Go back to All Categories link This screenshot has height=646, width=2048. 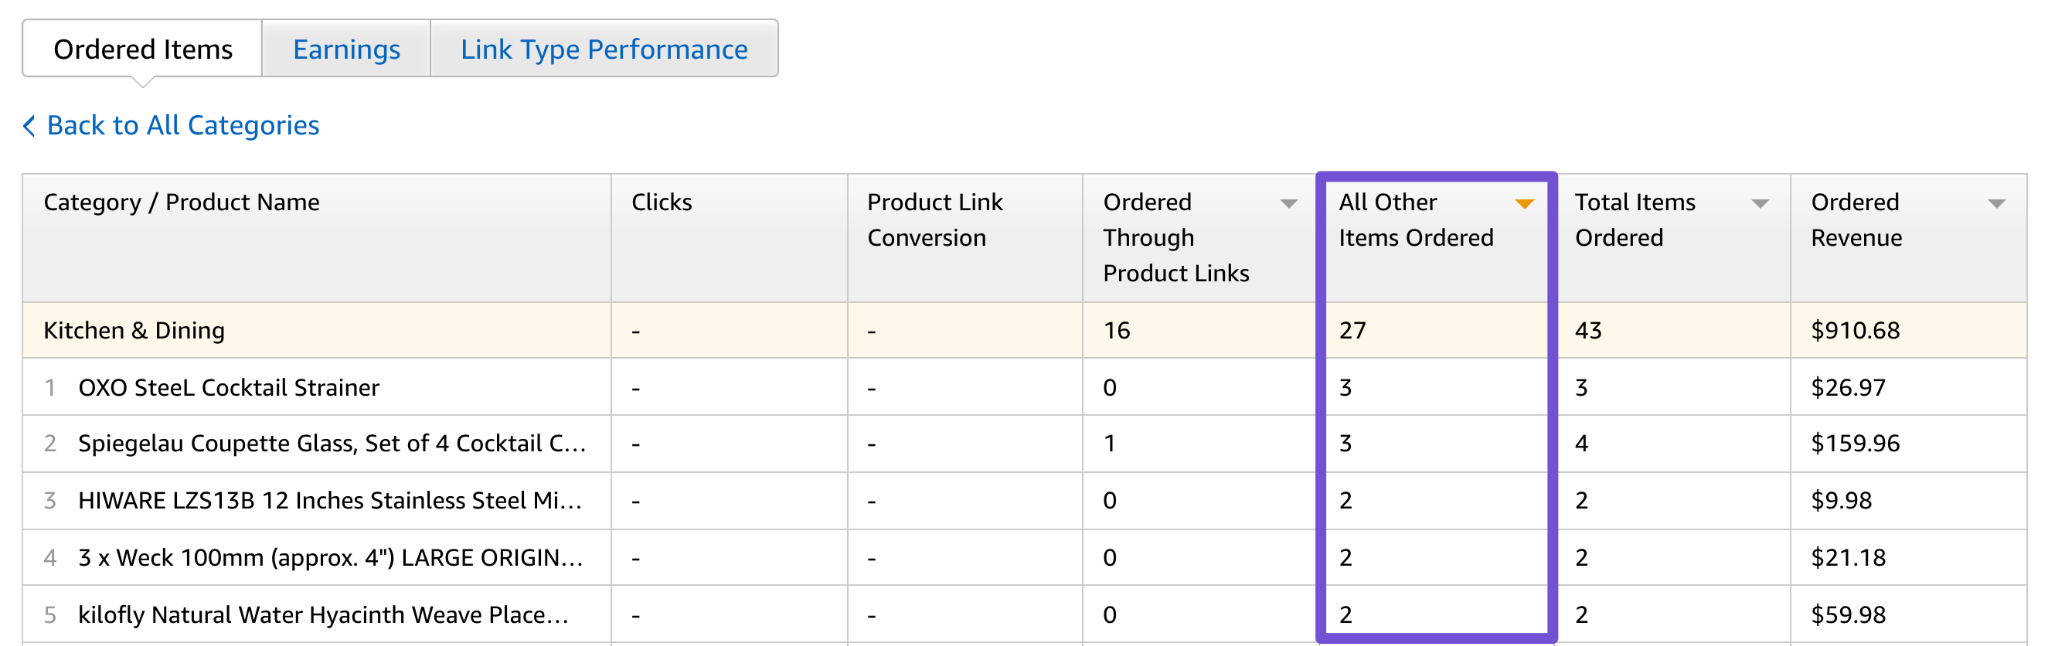click(183, 125)
